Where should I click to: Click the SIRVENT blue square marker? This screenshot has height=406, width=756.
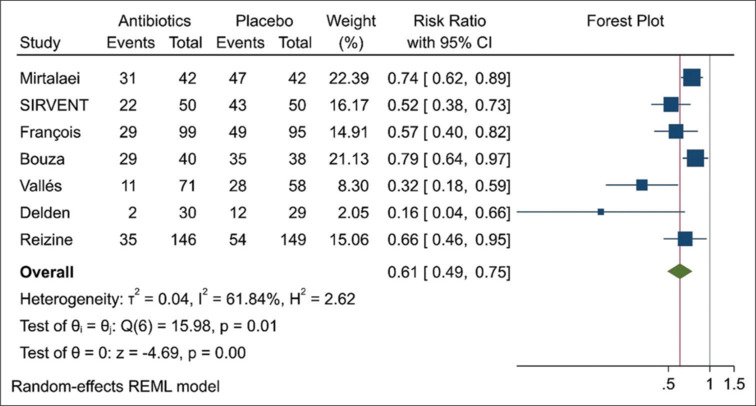pyautogui.click(x=671, y=105)
